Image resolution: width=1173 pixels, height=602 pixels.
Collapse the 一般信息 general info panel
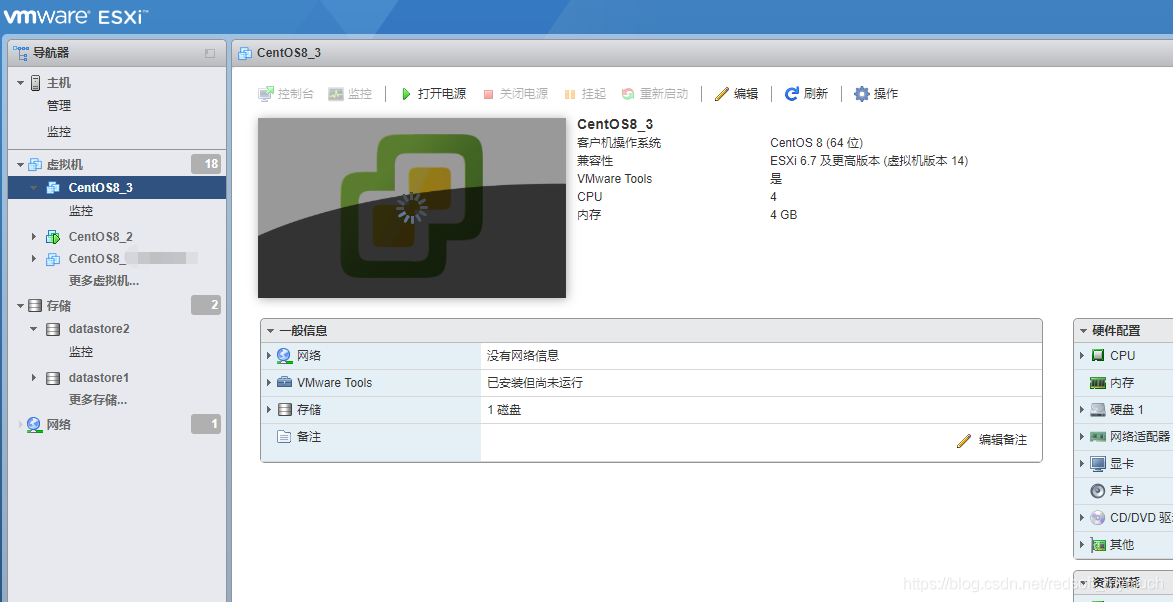(270, 331)
